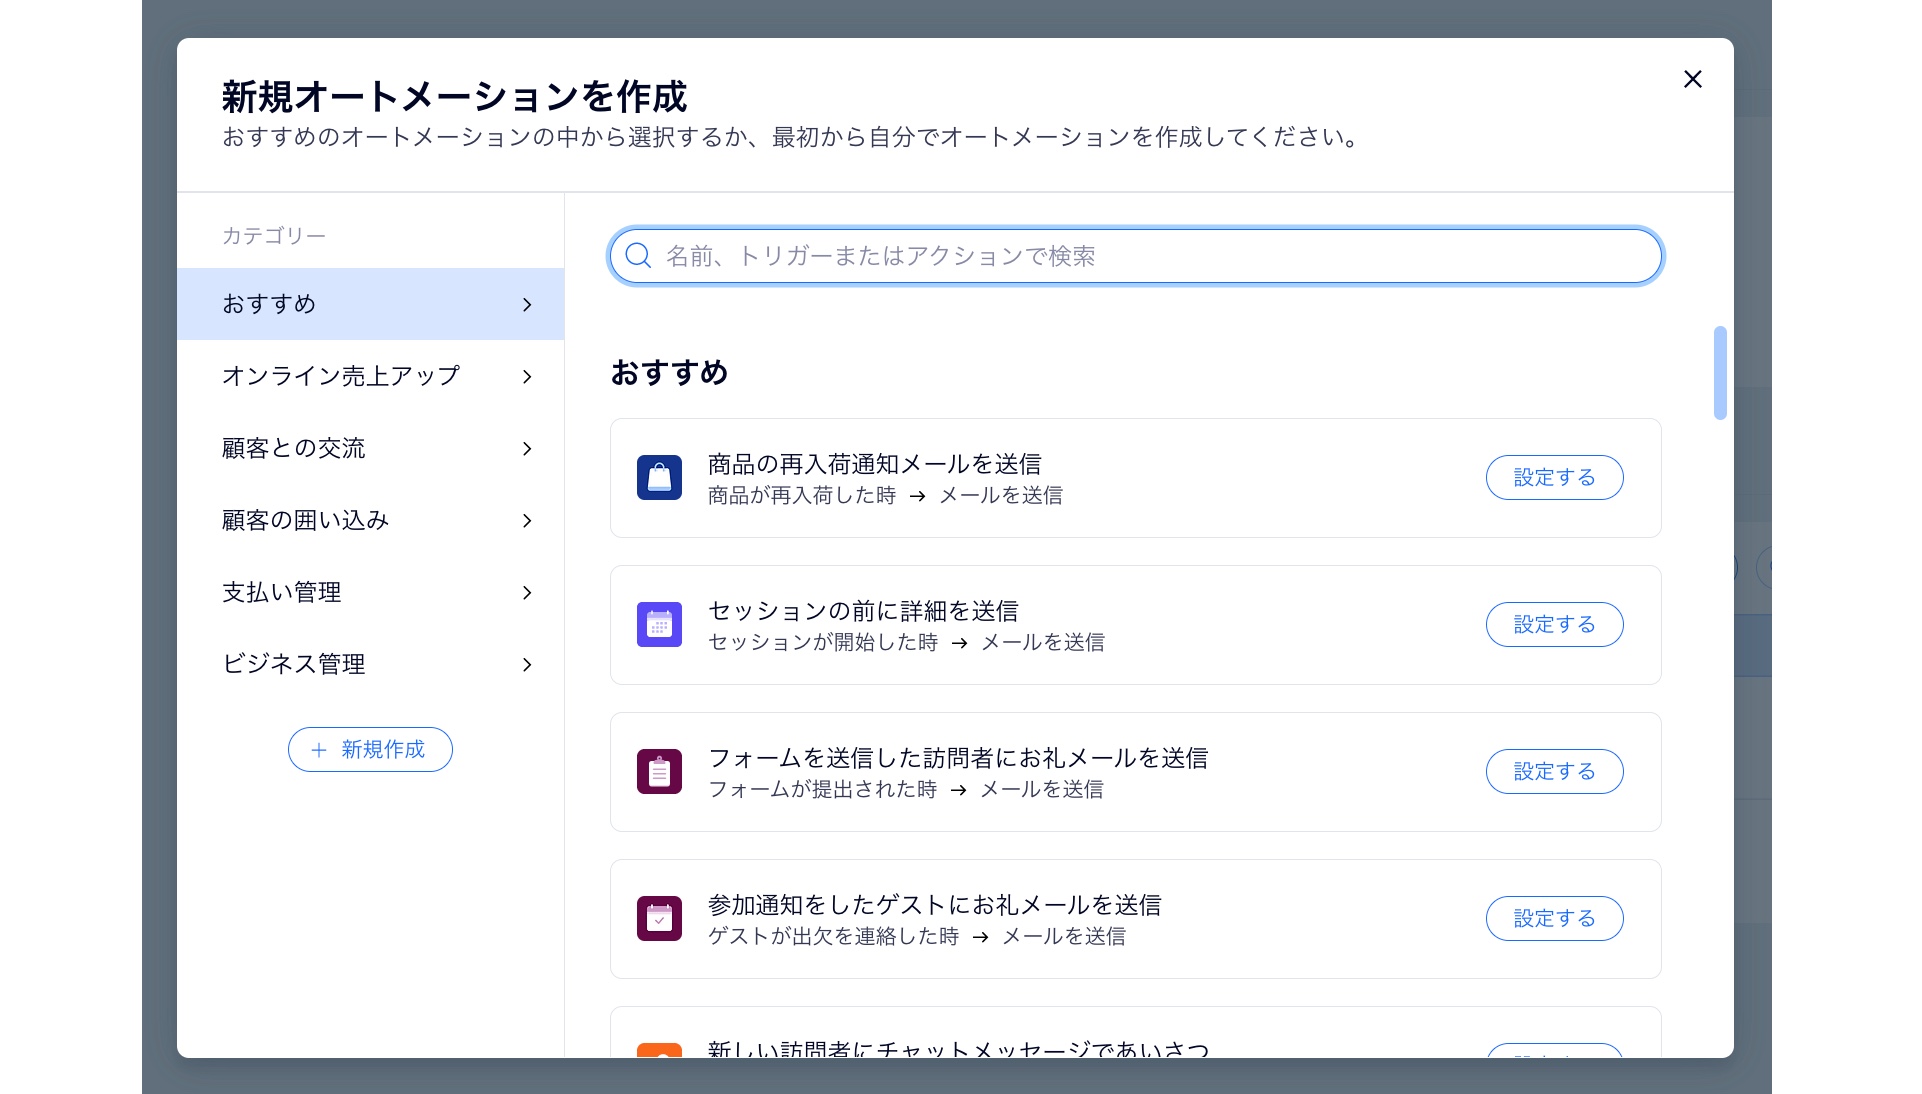Select the オンライン売上アップ category

[370, 376]
